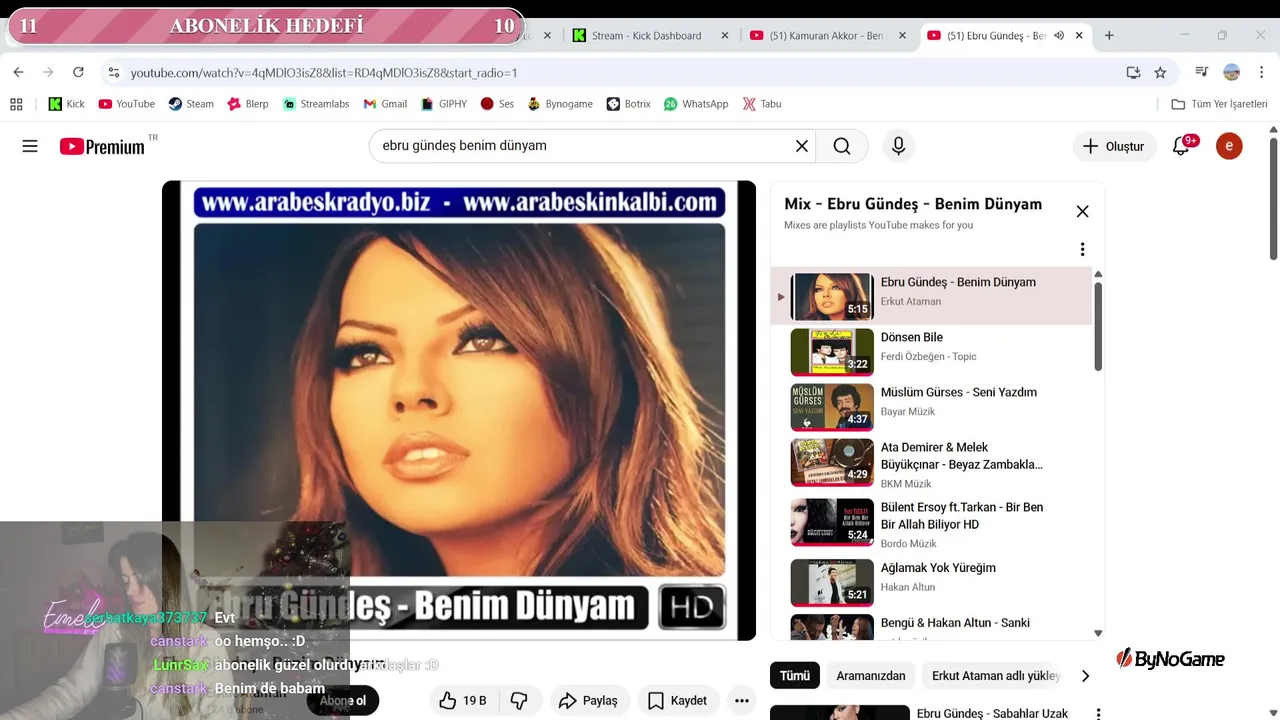The image size is (1280, 720).
Task: Open Chrome apps grid in bookmarks bar
Action: (x=16, y=104)
